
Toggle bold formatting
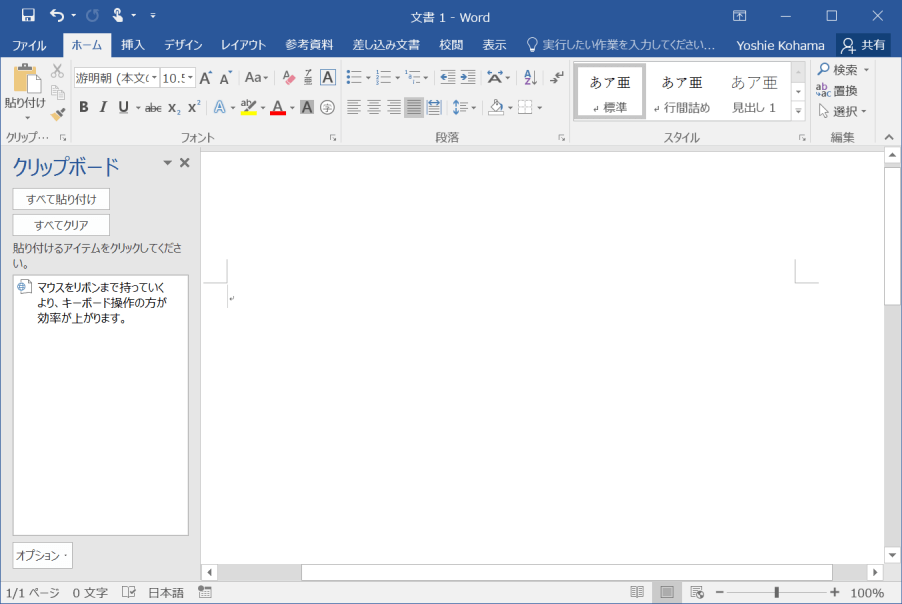pos(84,107)
